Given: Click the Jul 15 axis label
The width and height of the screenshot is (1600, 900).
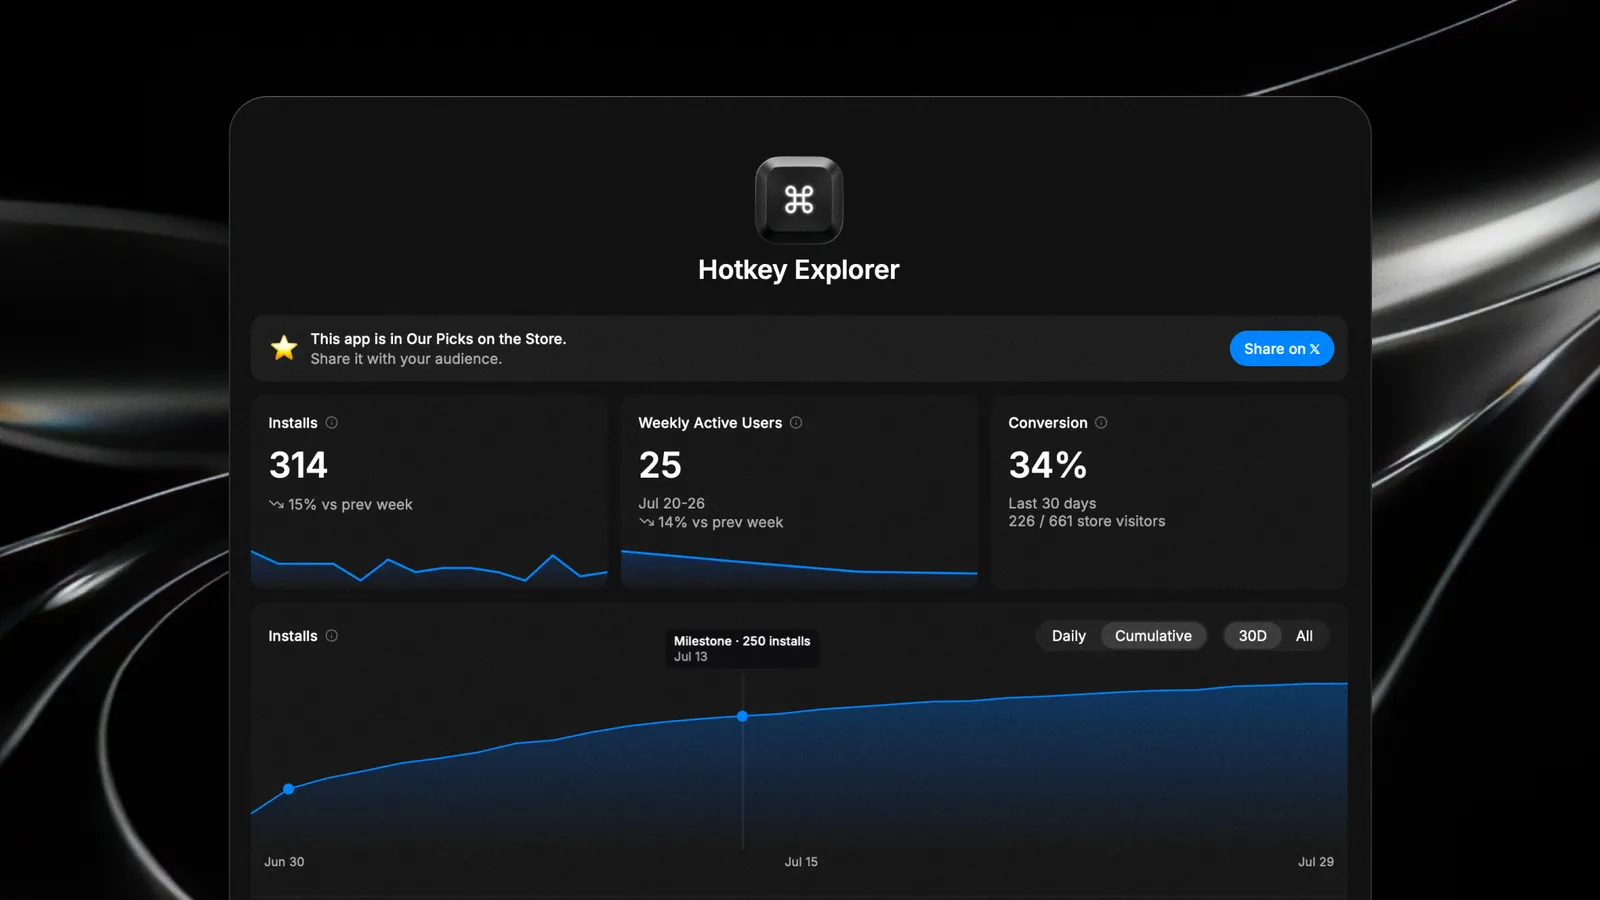Looking at the screenshot, I should (801, 862).
